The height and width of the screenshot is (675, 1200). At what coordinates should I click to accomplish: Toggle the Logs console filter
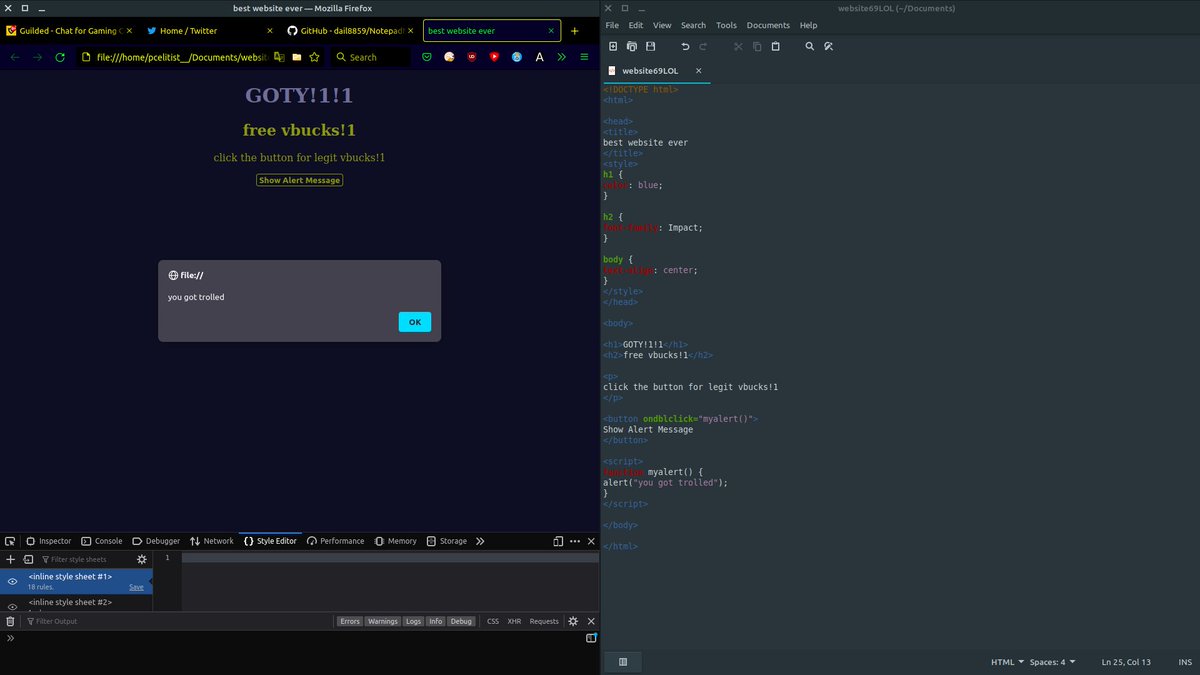[x=413, y=621]
